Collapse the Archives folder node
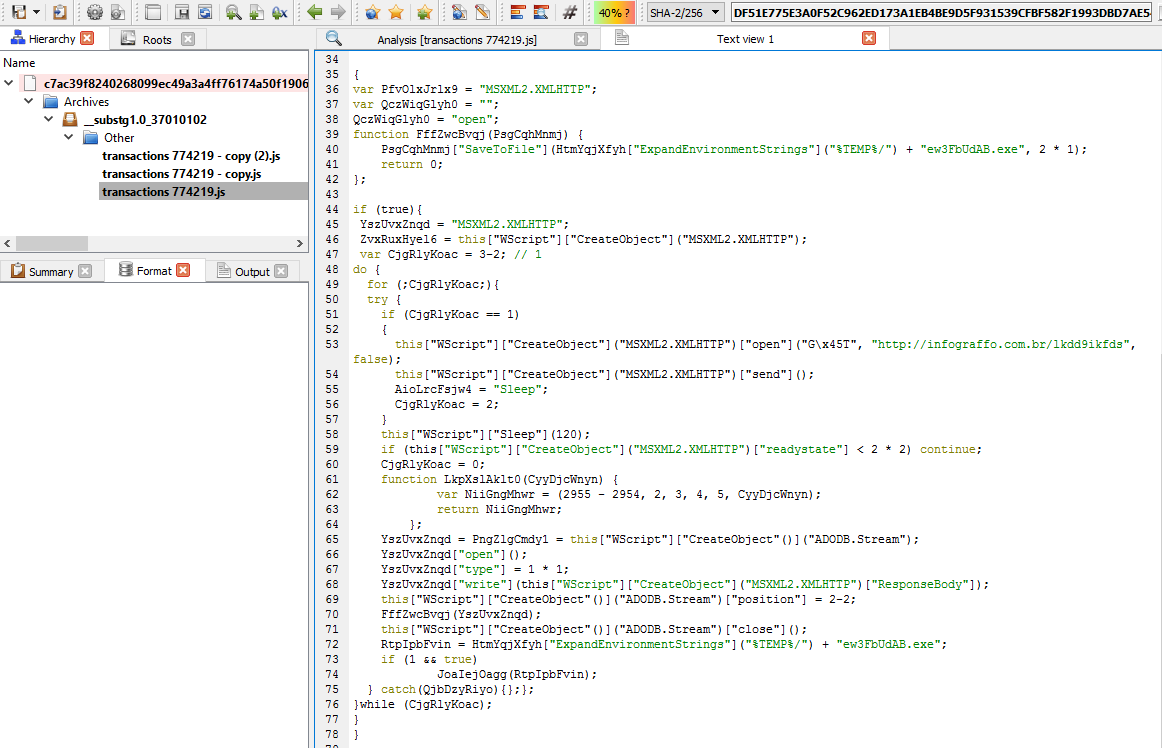1162x748 pixels. point(29,101)
